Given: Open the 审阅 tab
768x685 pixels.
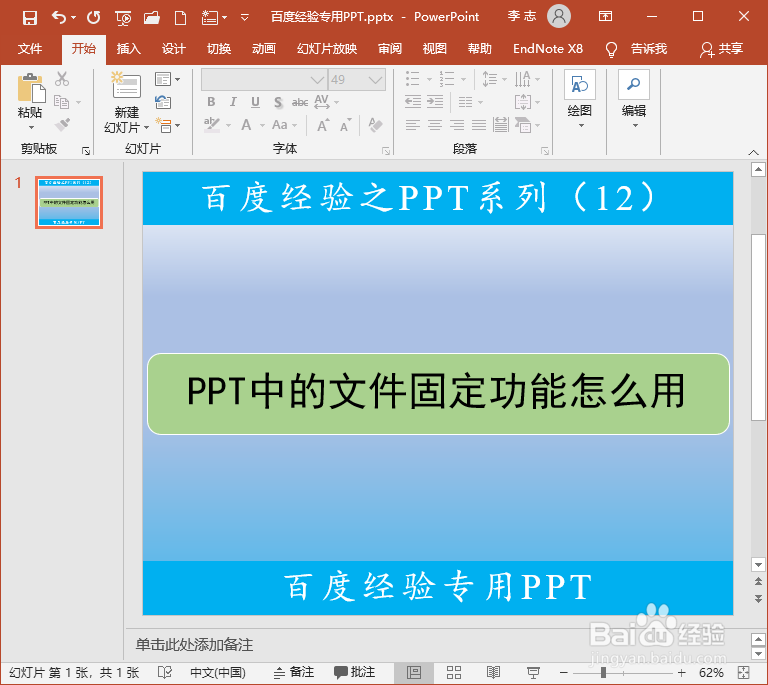Looking at the screenshot, I should [389, 49].
